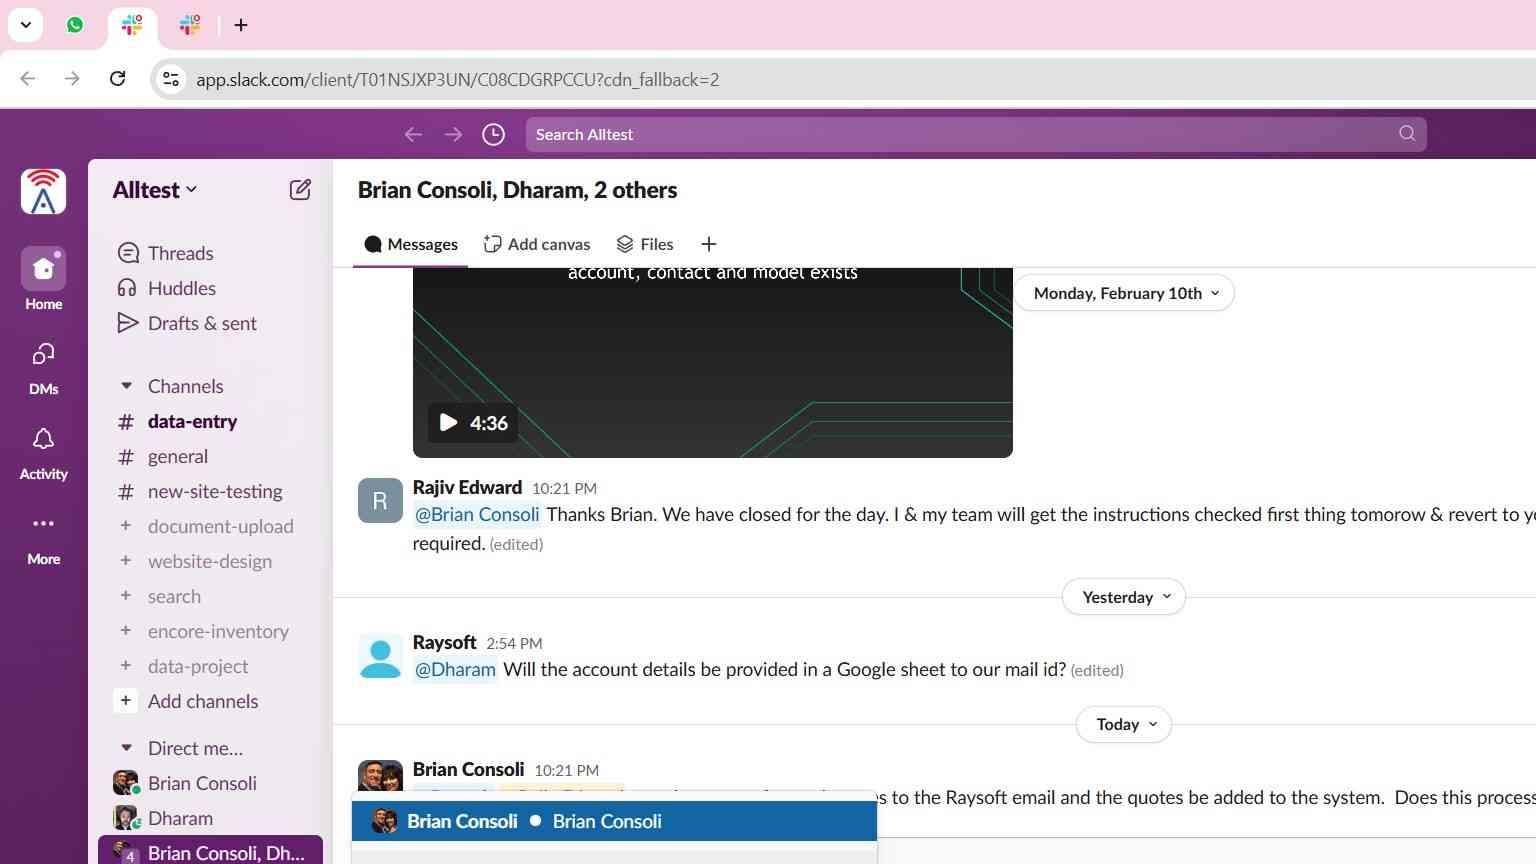Compose a new message with the pencil icon
Viewport: 1536px width, 864px height.
coord(300,190)
